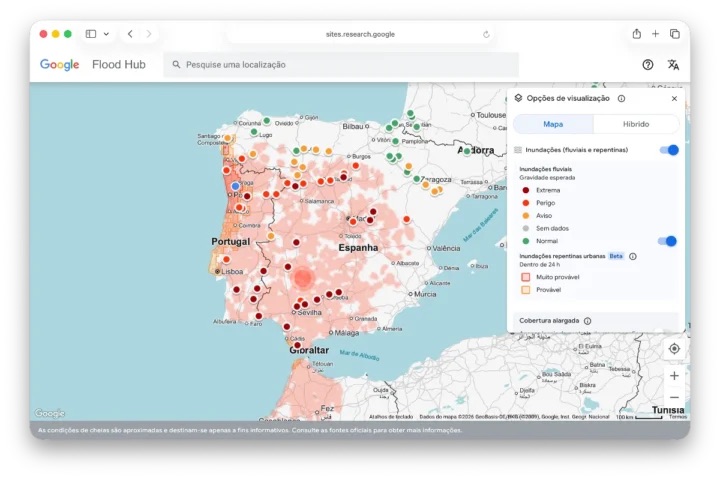Open the Termos link on the map
This screenshot has height=479, width=720.
coord(678,416)
